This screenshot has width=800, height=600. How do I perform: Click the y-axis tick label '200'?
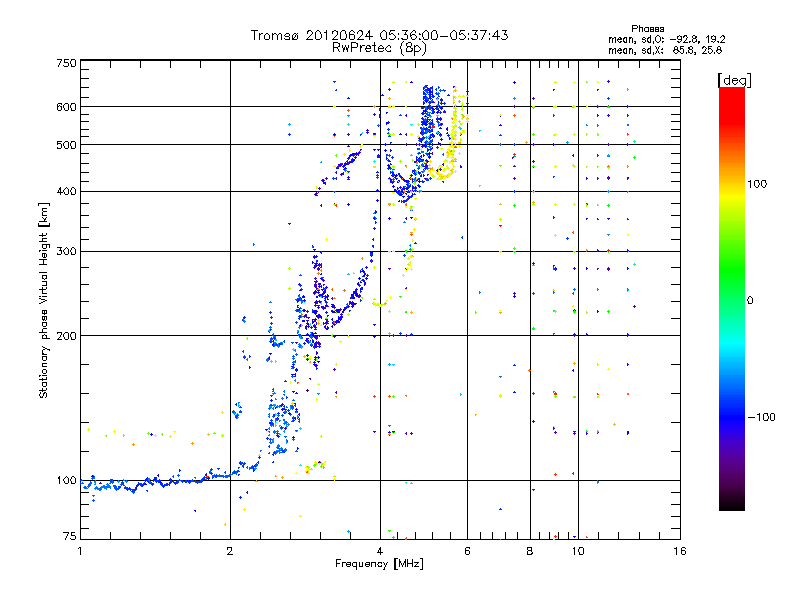click(66, 336)
